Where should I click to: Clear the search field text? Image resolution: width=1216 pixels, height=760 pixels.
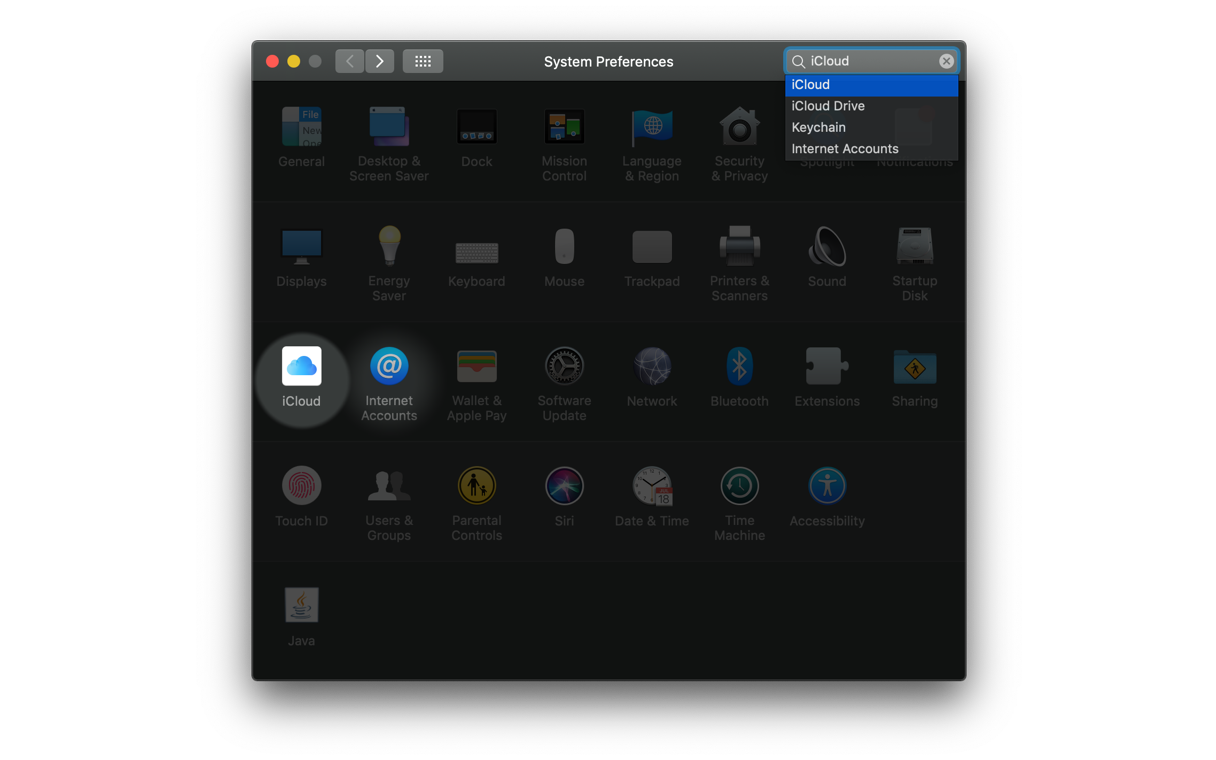coord(946,61)
